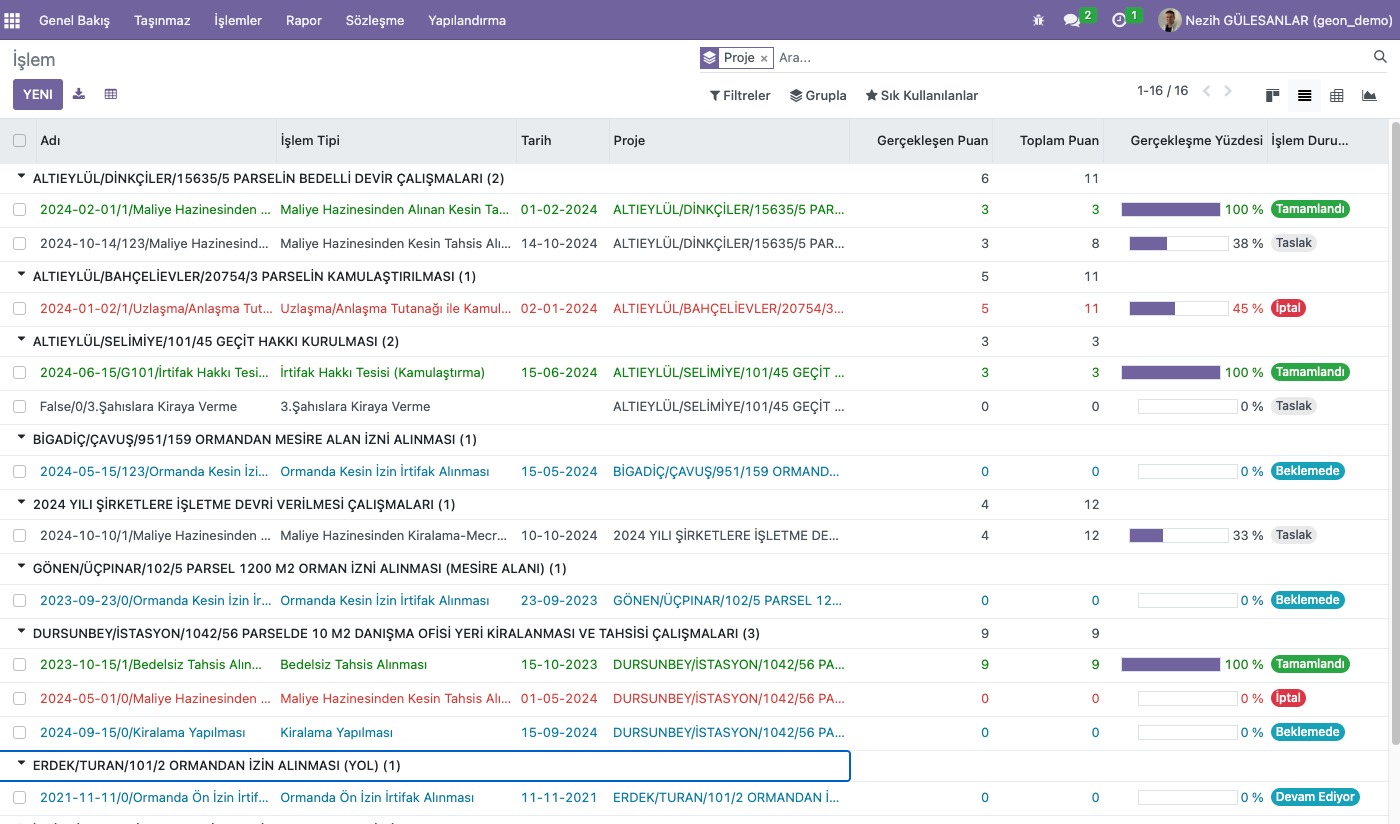Open the Filtreler dropdown
Image resolution: width=1400 pixels, height=824 pixels.
740,96
